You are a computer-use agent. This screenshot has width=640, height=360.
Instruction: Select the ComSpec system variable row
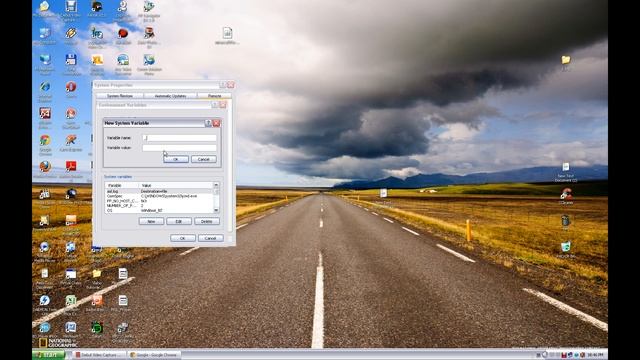[x=159, y=196]
